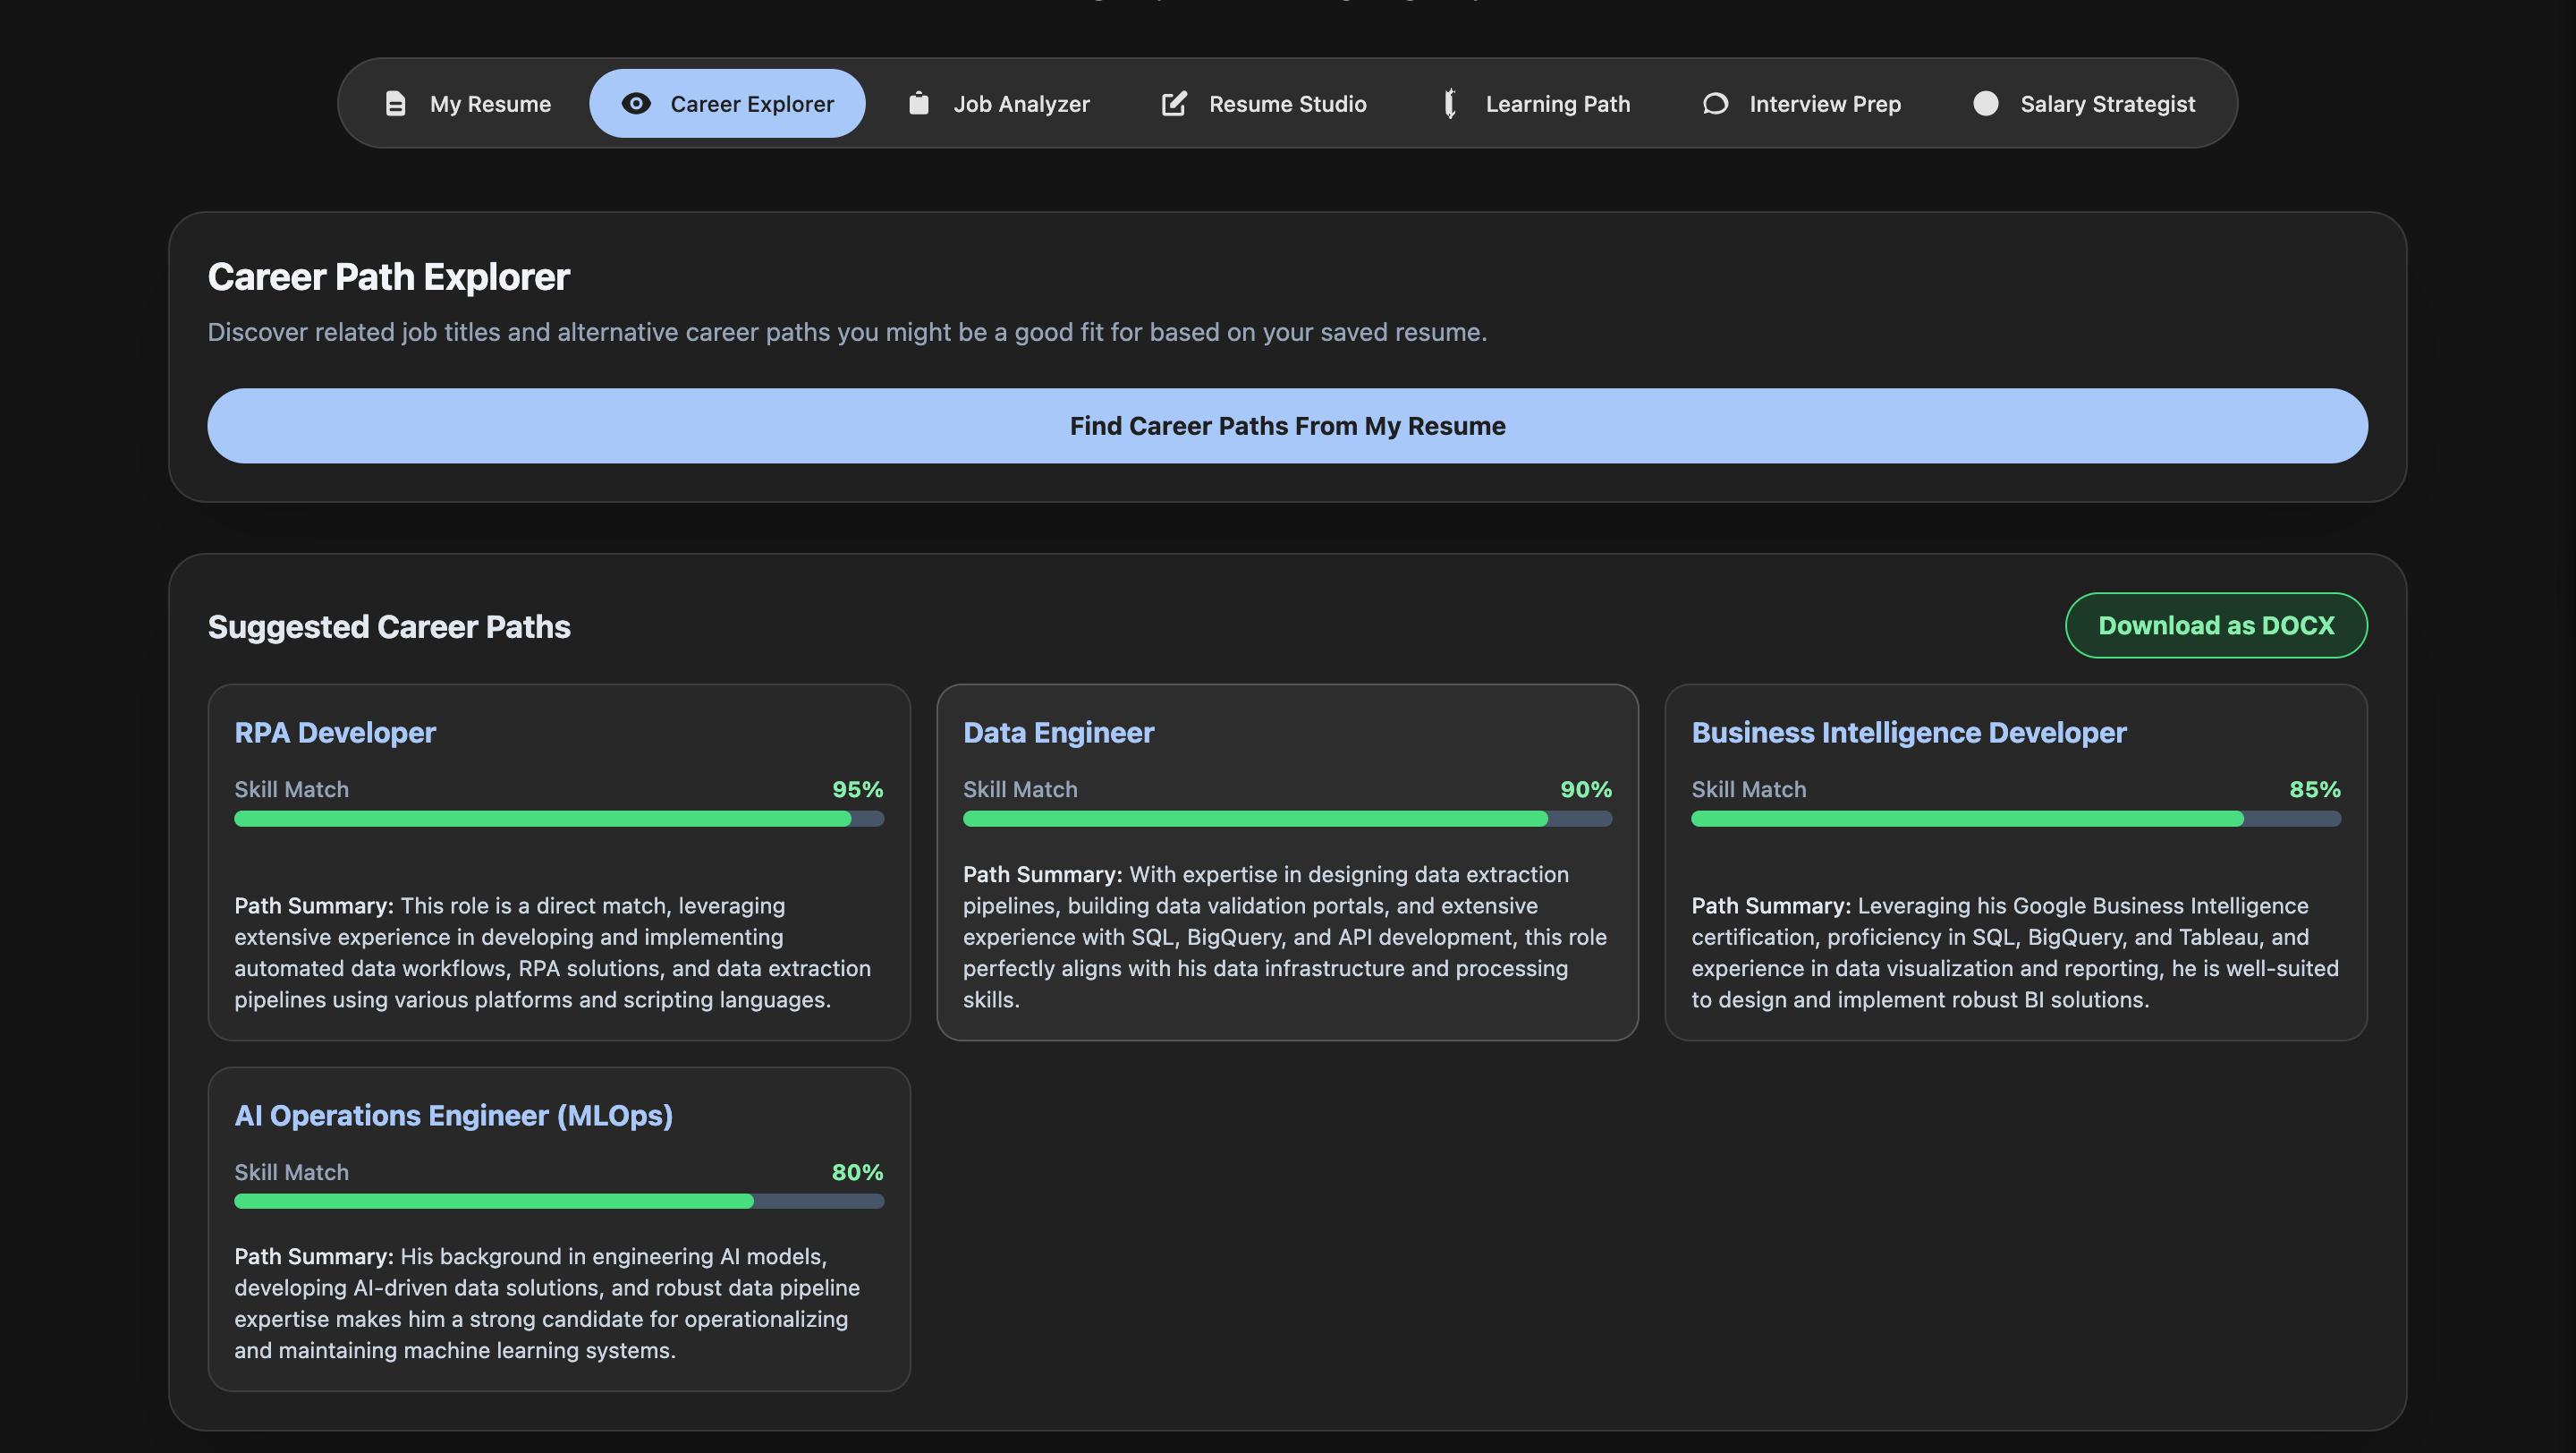Click the RPA Developer title

click(335, 732)
